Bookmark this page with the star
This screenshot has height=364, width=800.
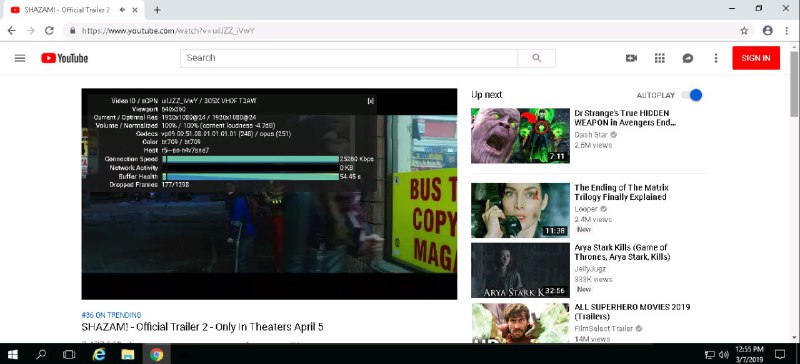pyautogui.click(x=744, y=31)
